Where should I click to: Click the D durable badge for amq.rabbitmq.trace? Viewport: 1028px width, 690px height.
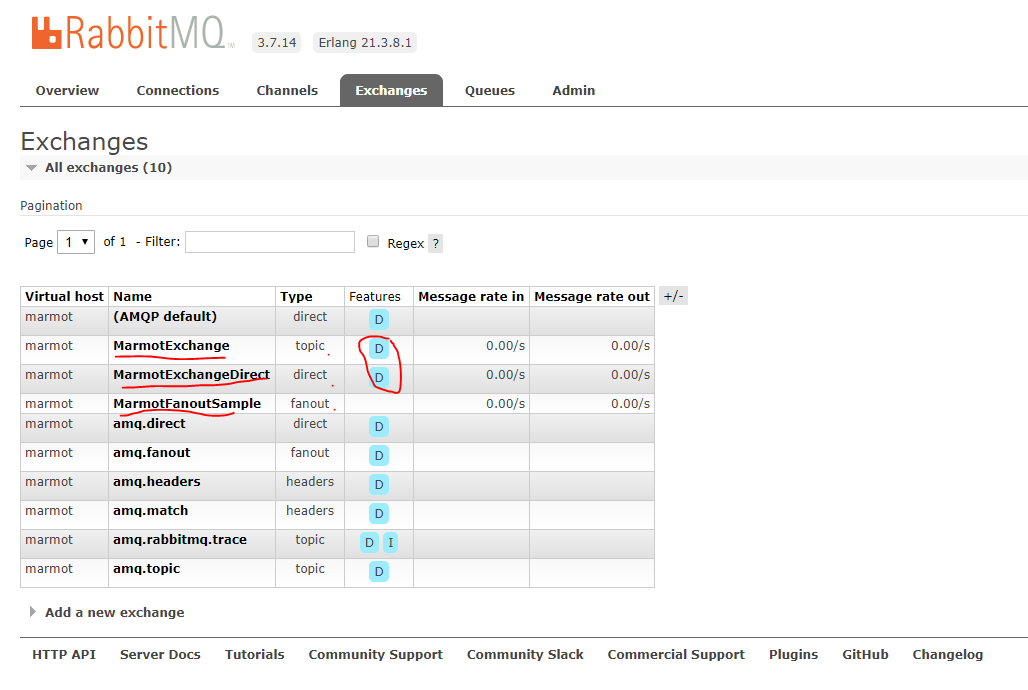click(369, 542)
